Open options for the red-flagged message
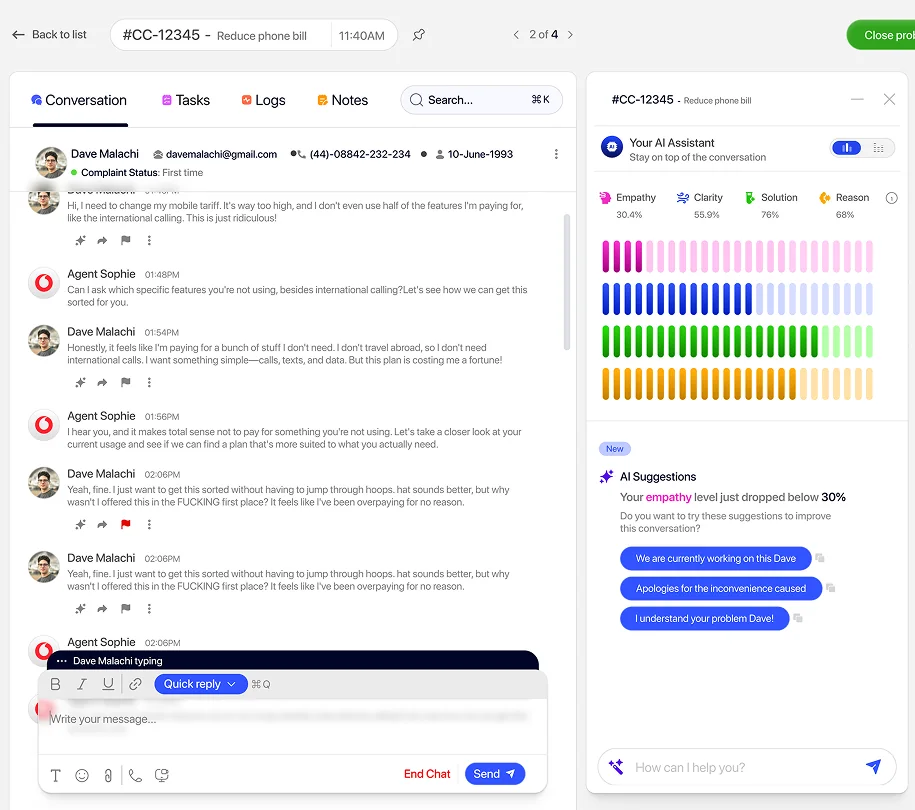 coord(149,525)
